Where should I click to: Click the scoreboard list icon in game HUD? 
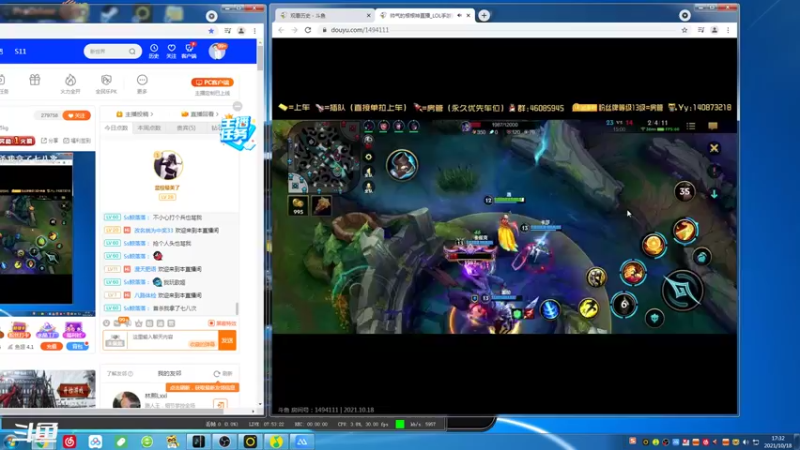[x=691, y=126]
